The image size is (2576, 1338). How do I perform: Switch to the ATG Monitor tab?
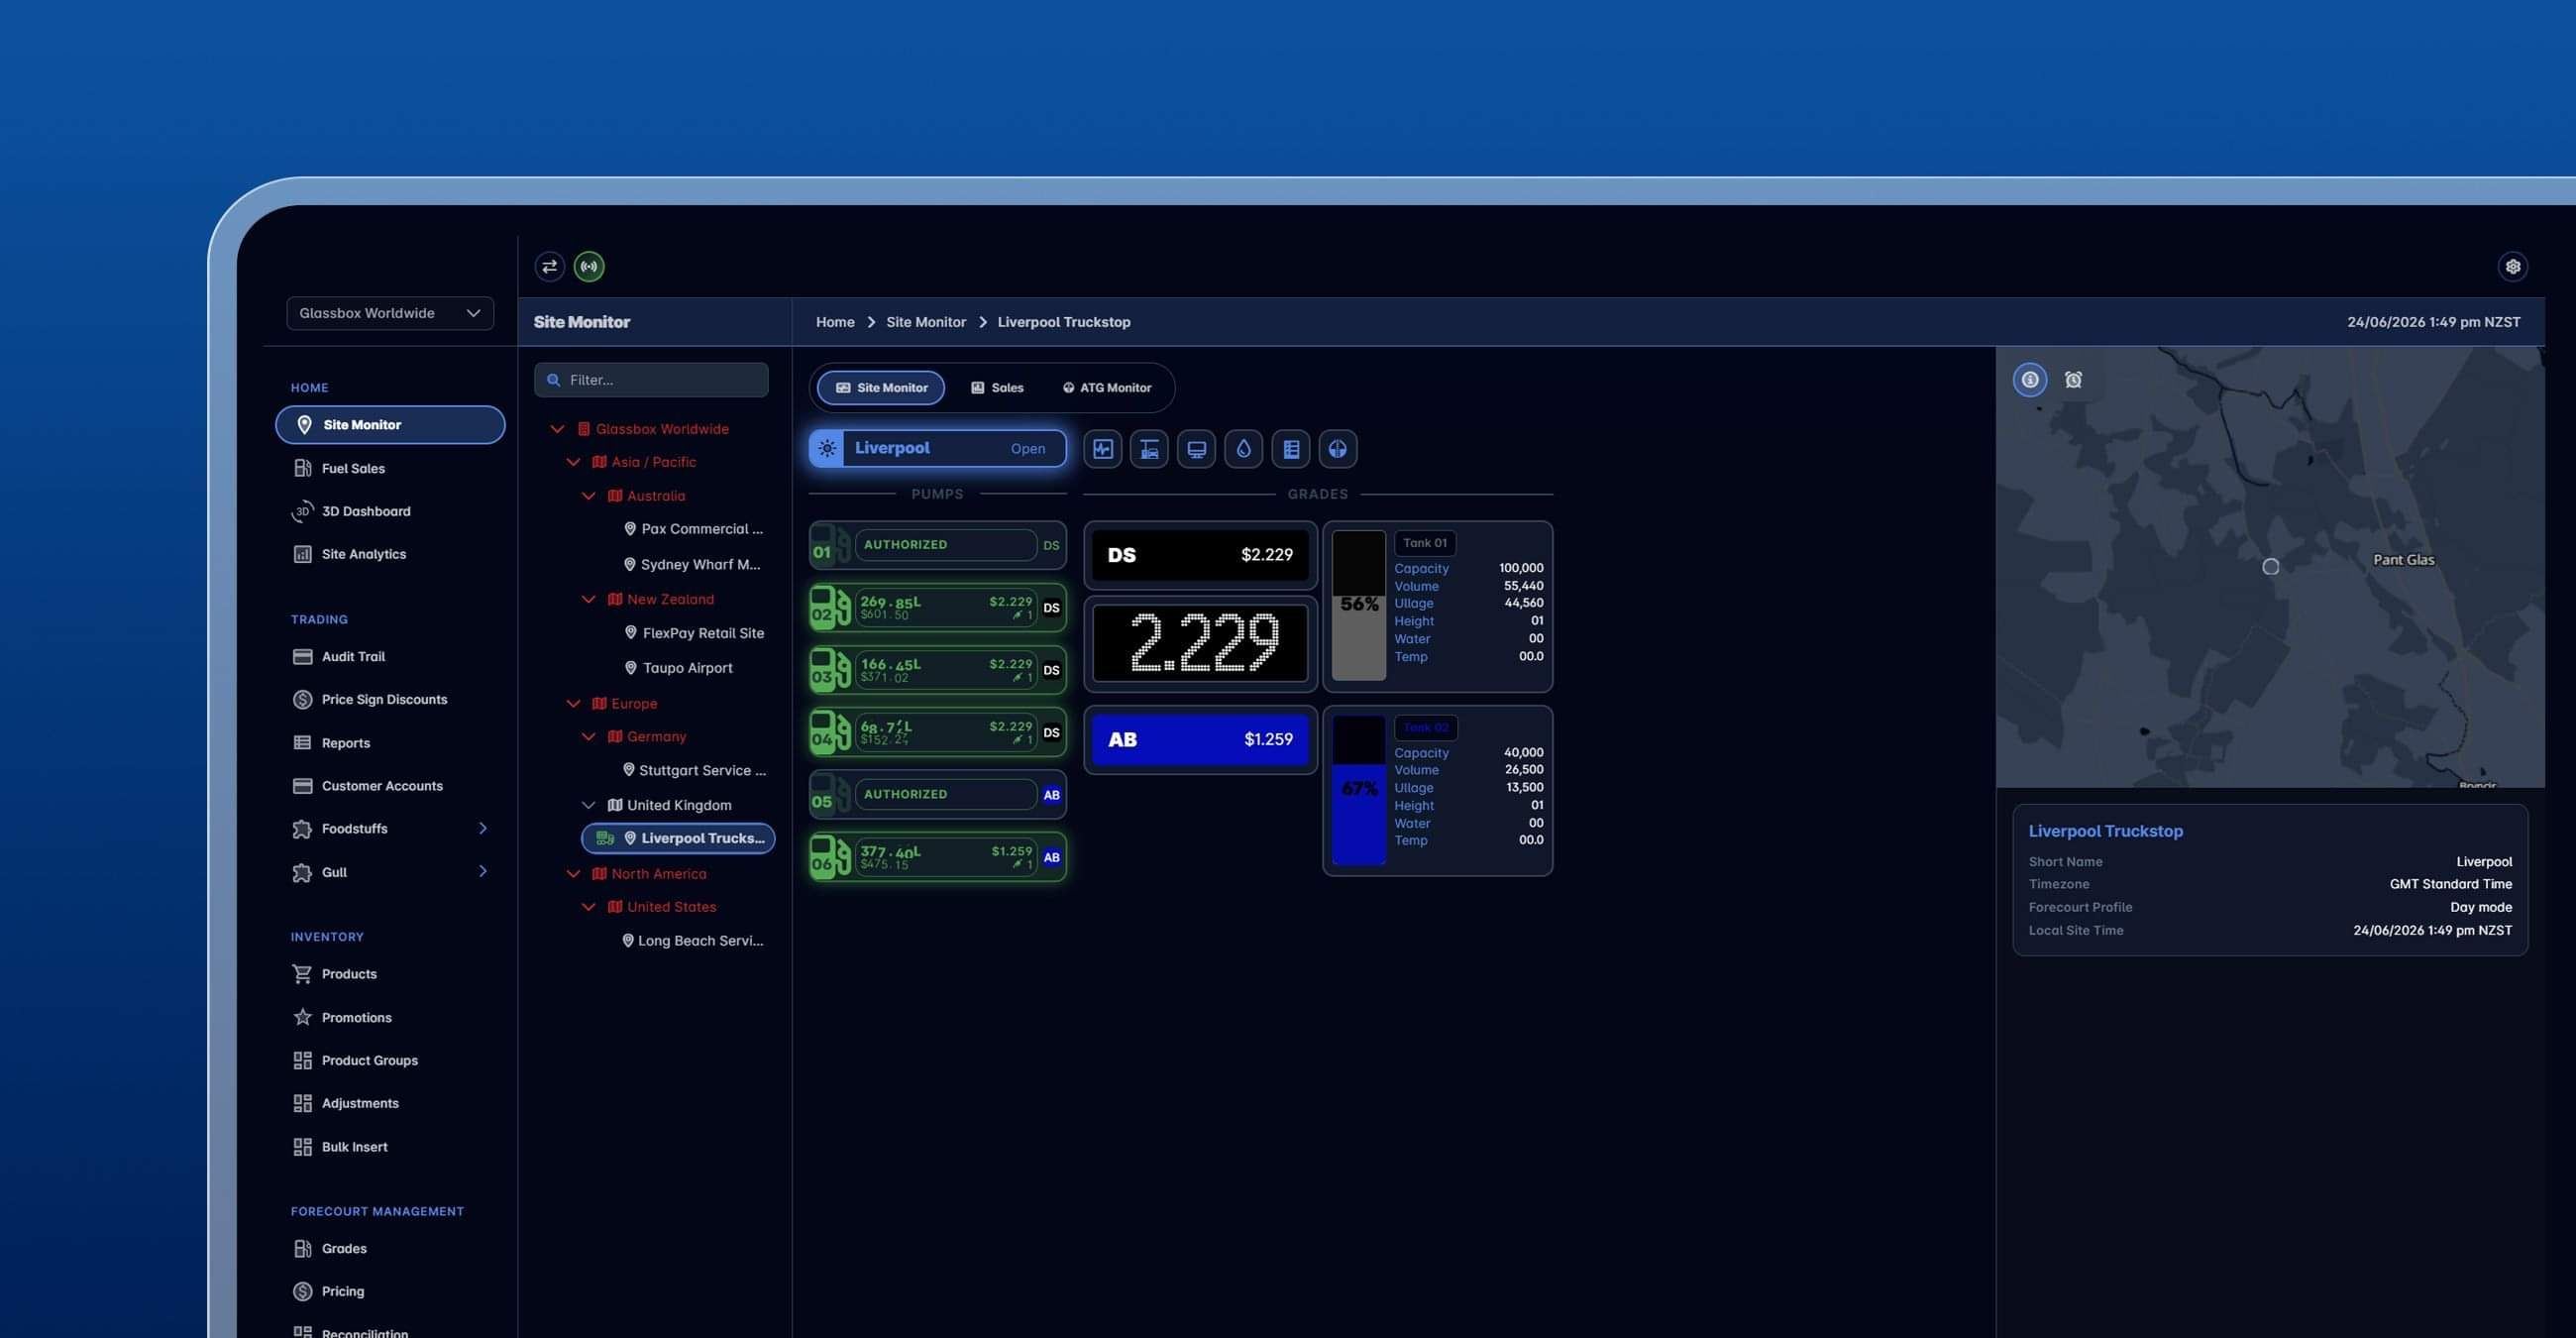click(1107, 388)
